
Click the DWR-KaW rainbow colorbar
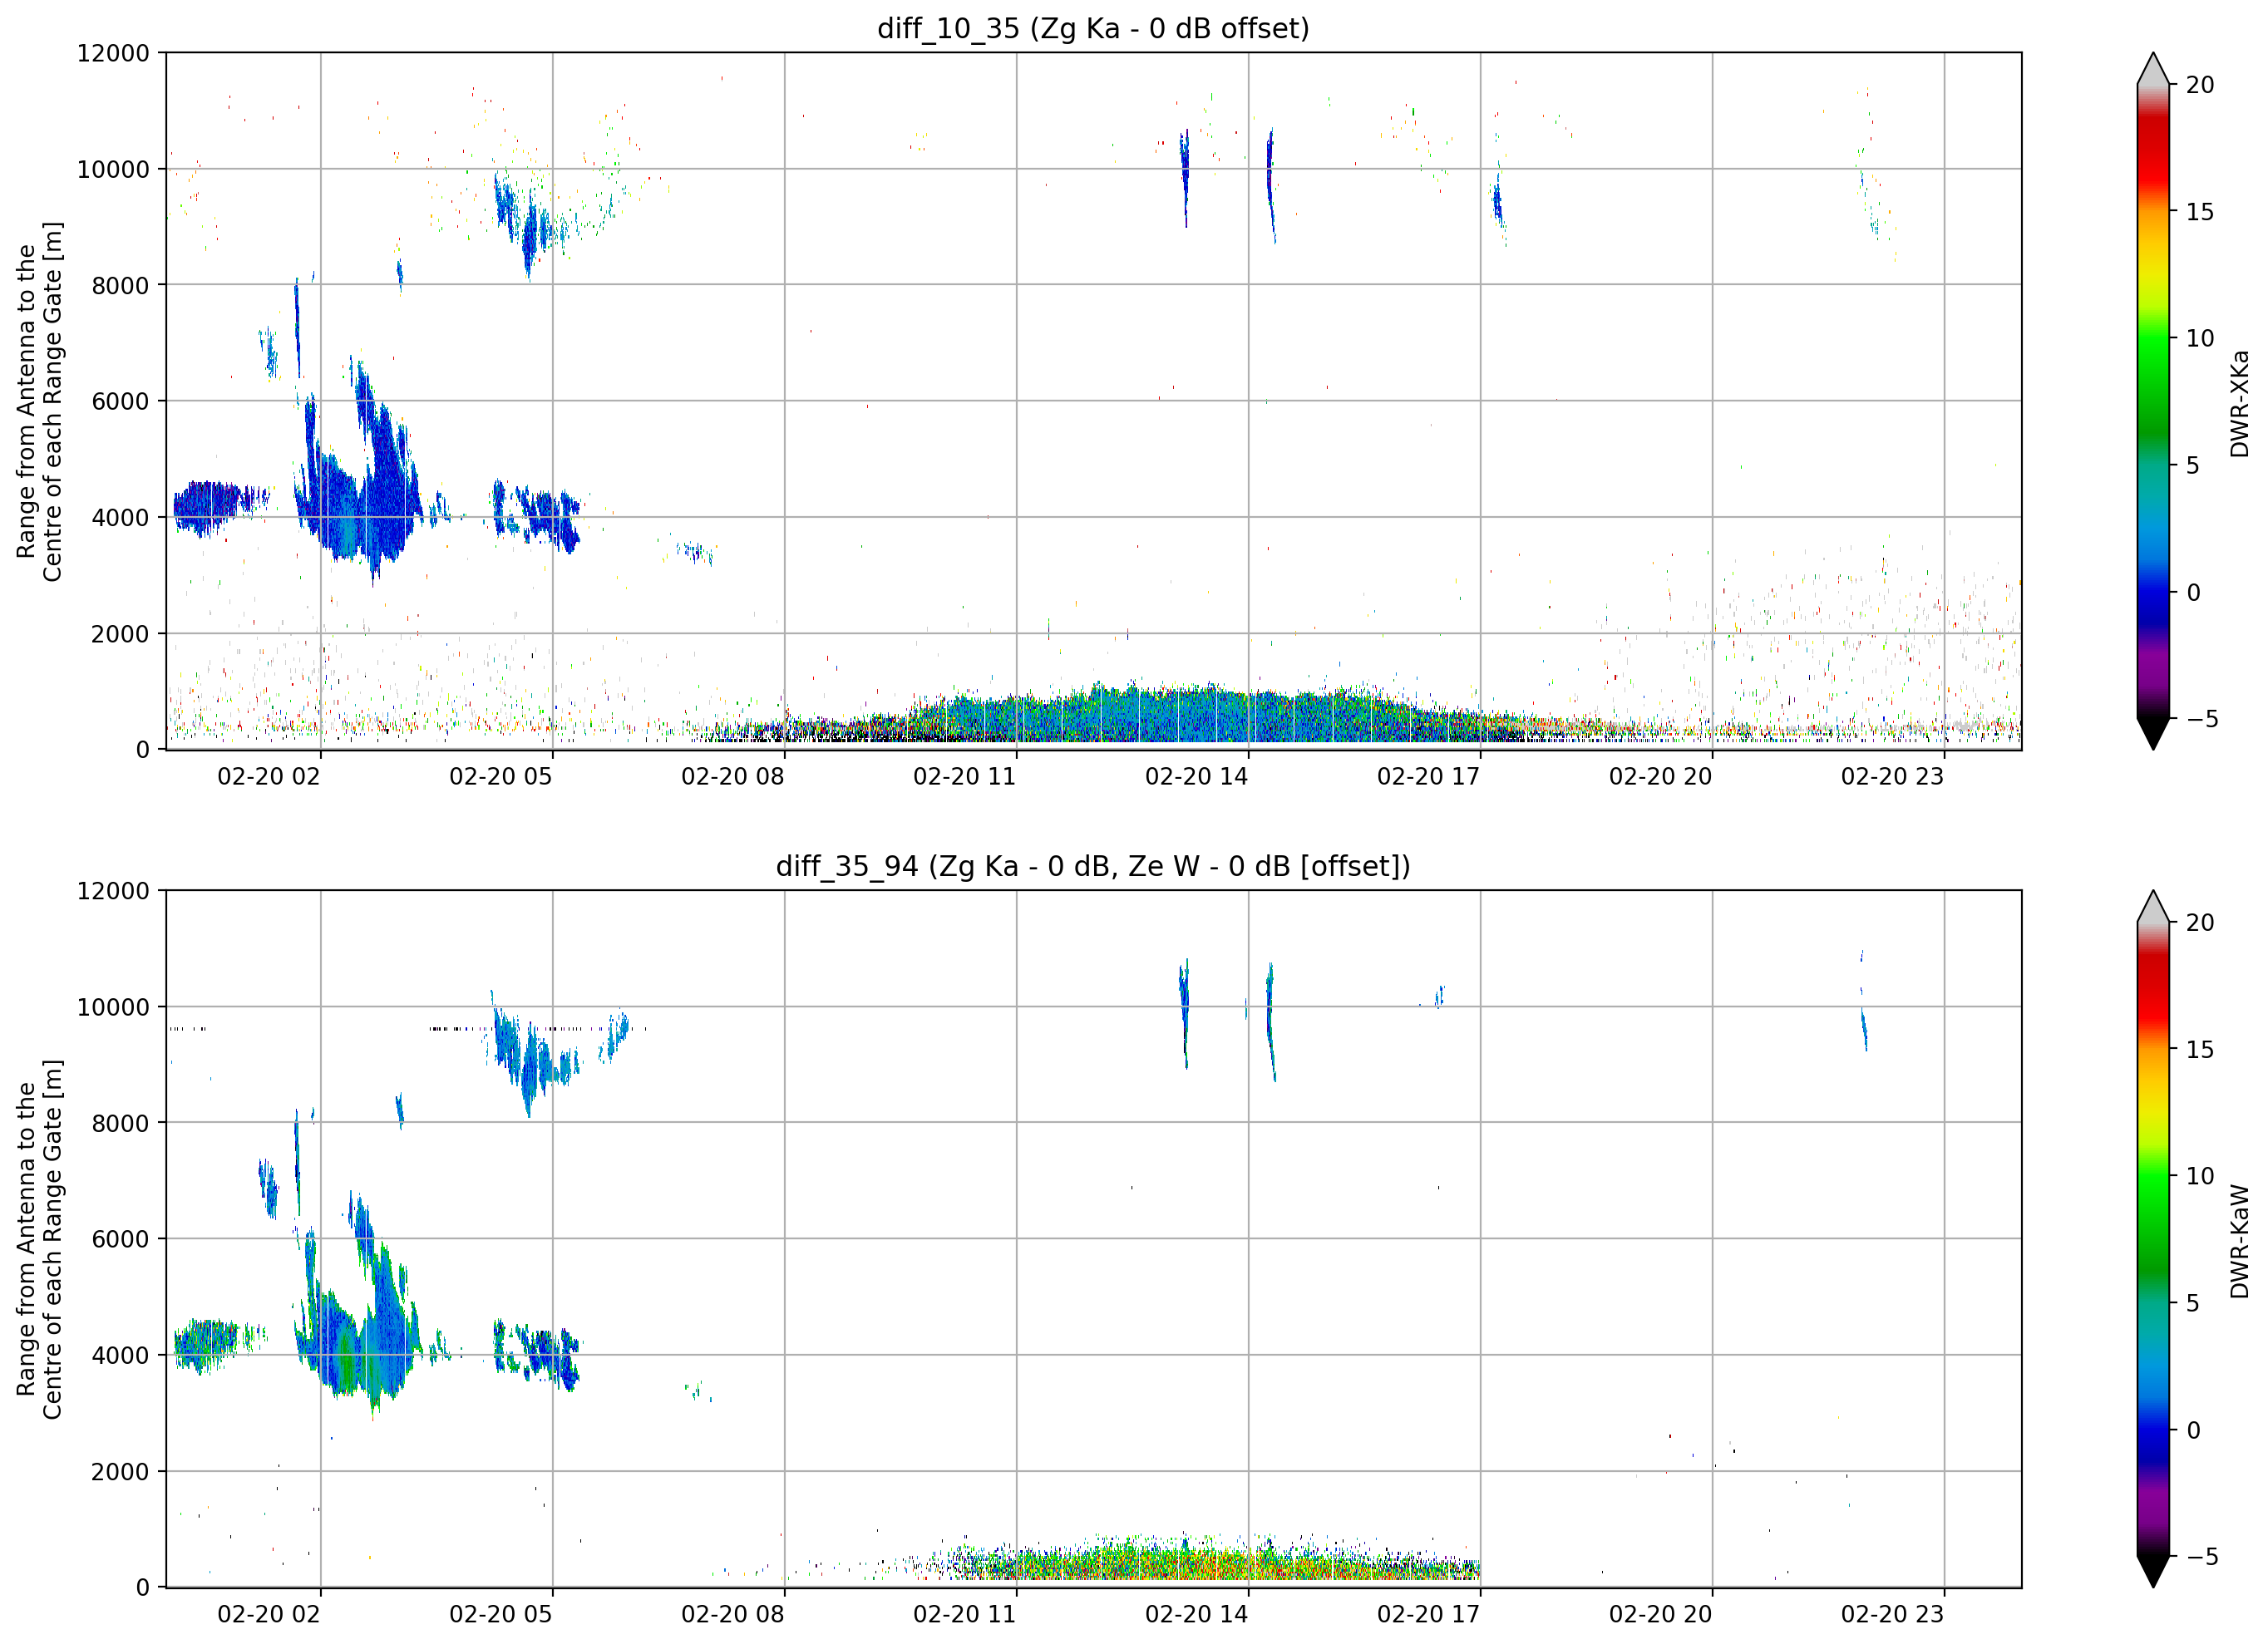[x=2153, y=1239]
